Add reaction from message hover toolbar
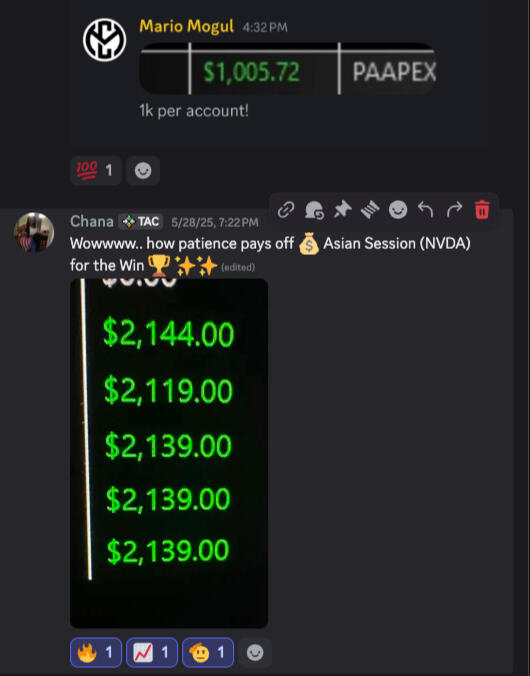This screenshot has height=676, width=530. coord(398,210)
